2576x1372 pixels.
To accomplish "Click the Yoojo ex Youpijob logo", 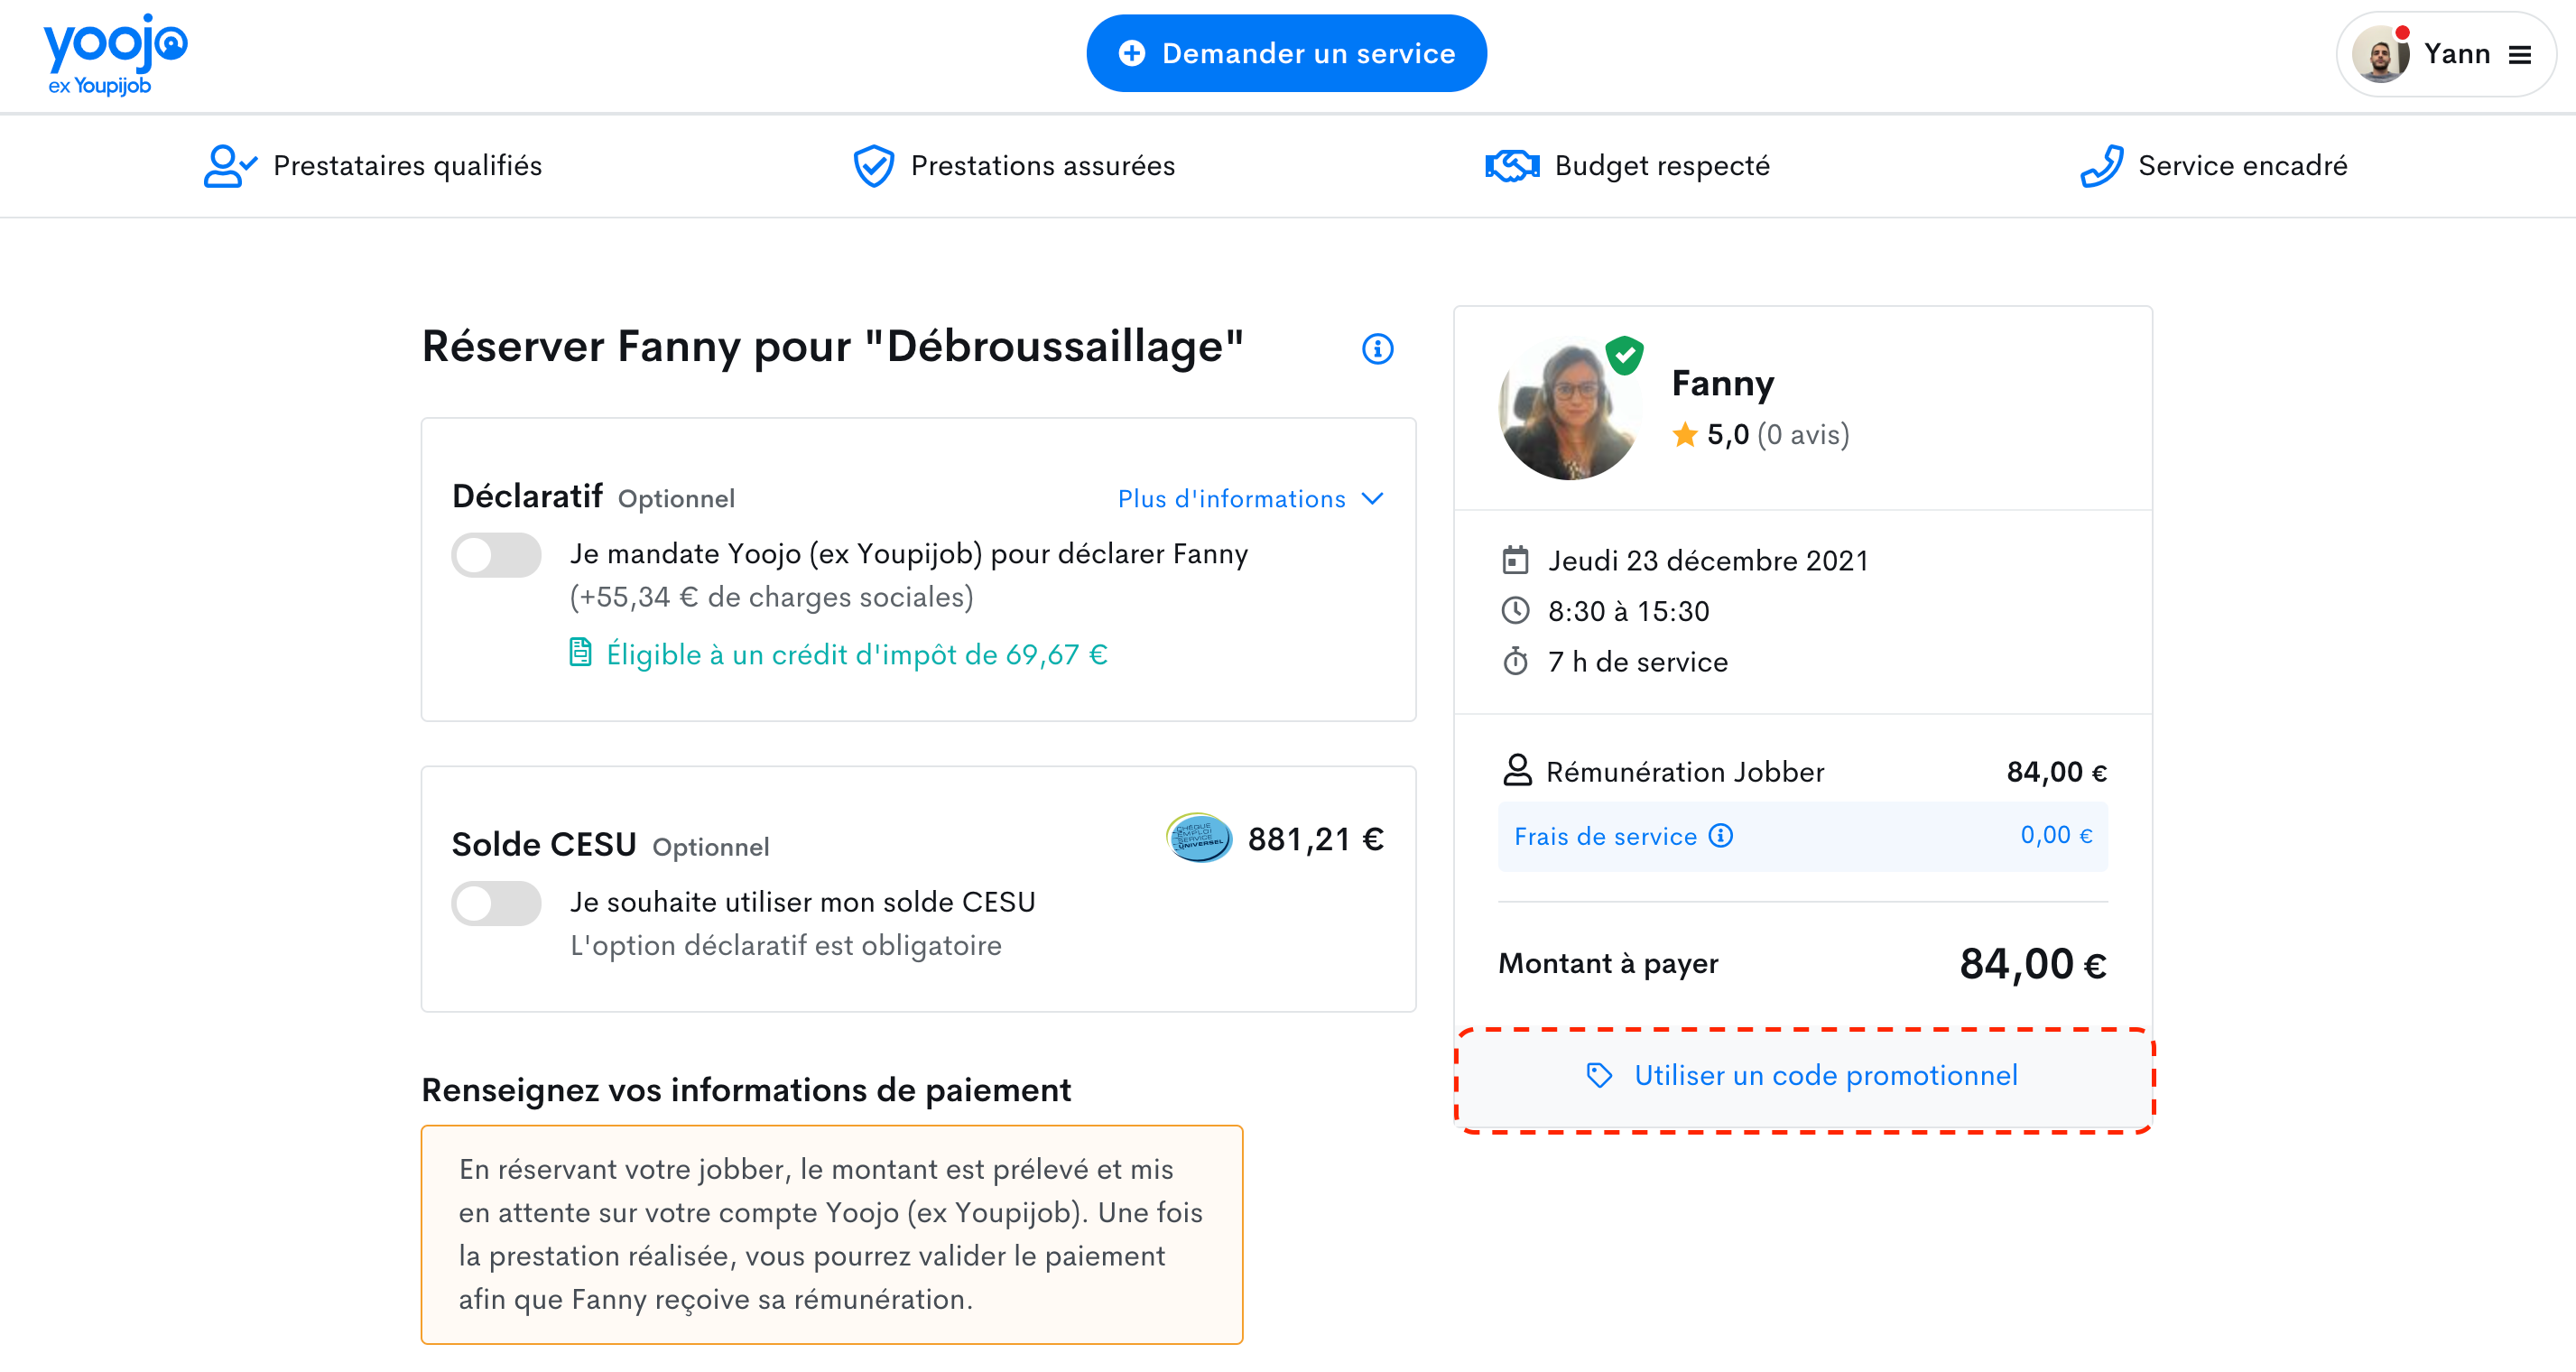I will tap(114, 53).
